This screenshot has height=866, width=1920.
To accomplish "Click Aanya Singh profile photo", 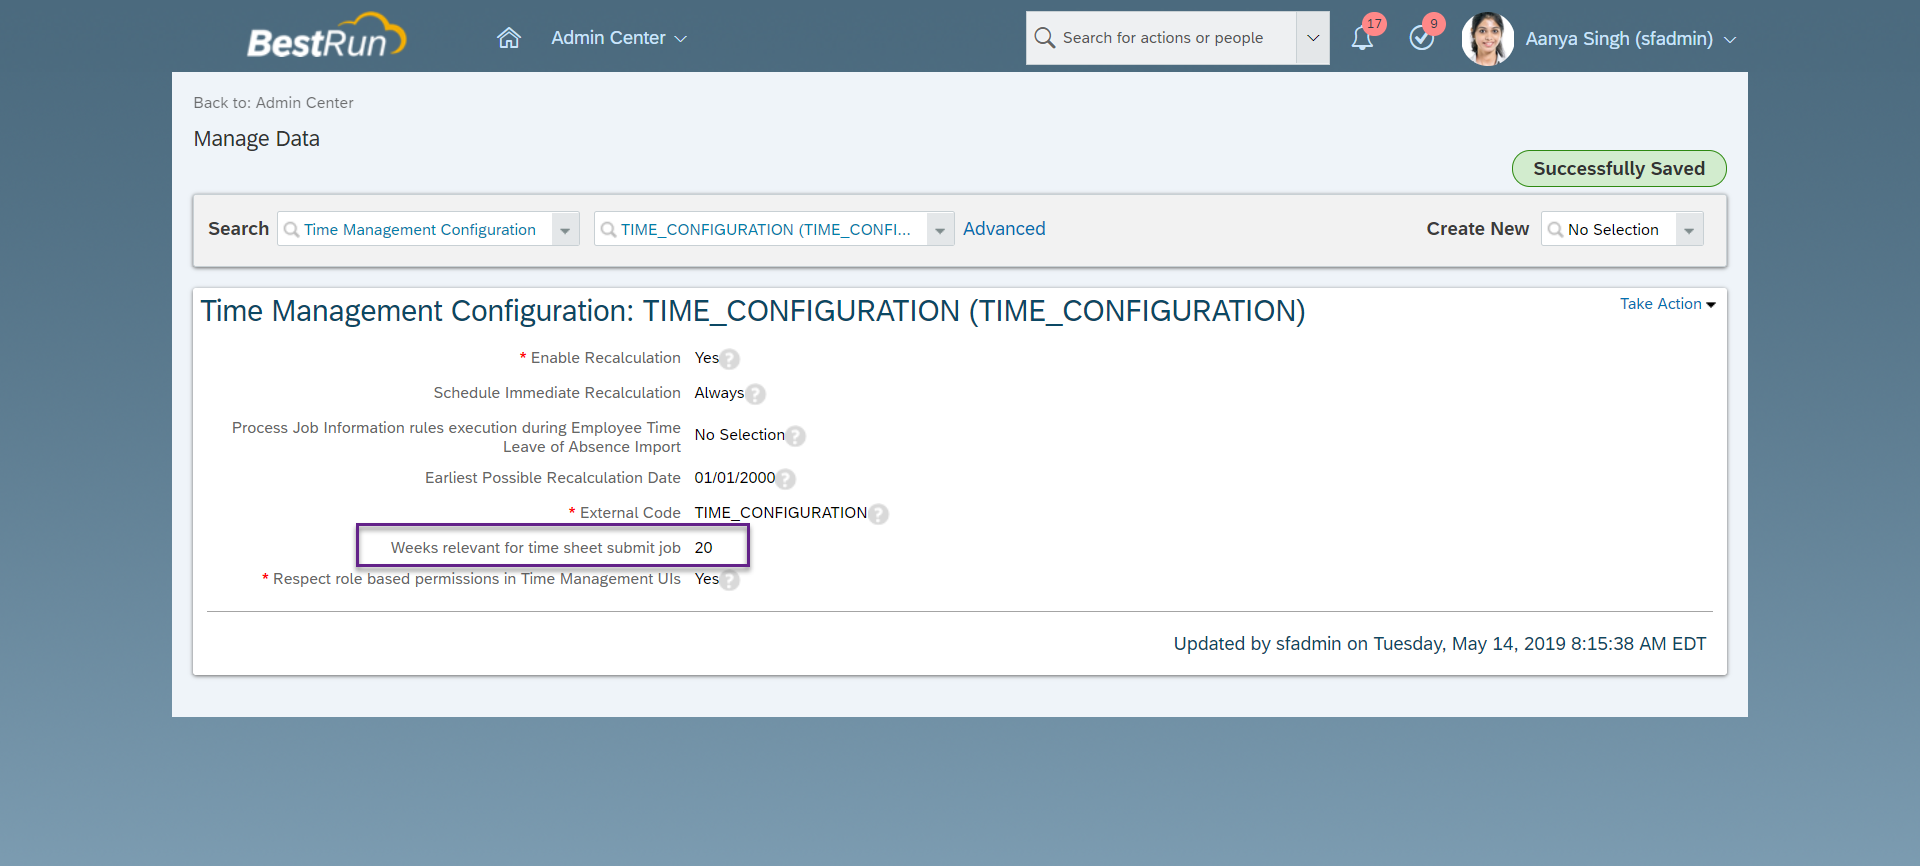I will [x=1487, y=39].
